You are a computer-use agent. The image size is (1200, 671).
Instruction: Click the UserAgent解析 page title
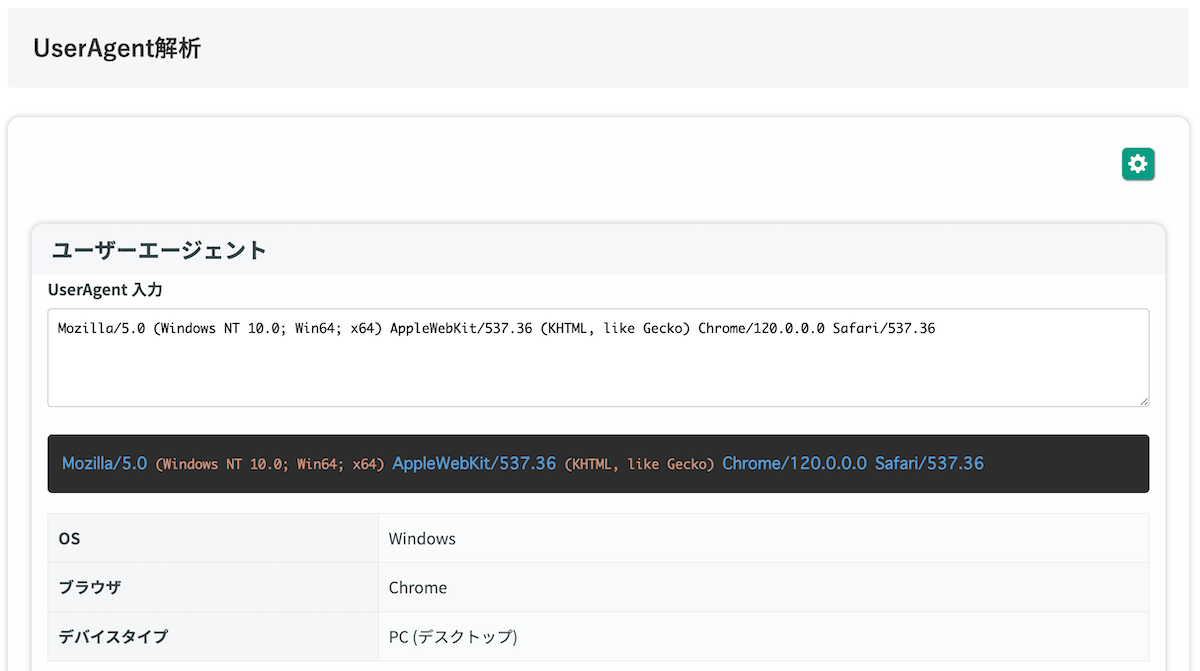pyautogui.click(x=117, y=47)
